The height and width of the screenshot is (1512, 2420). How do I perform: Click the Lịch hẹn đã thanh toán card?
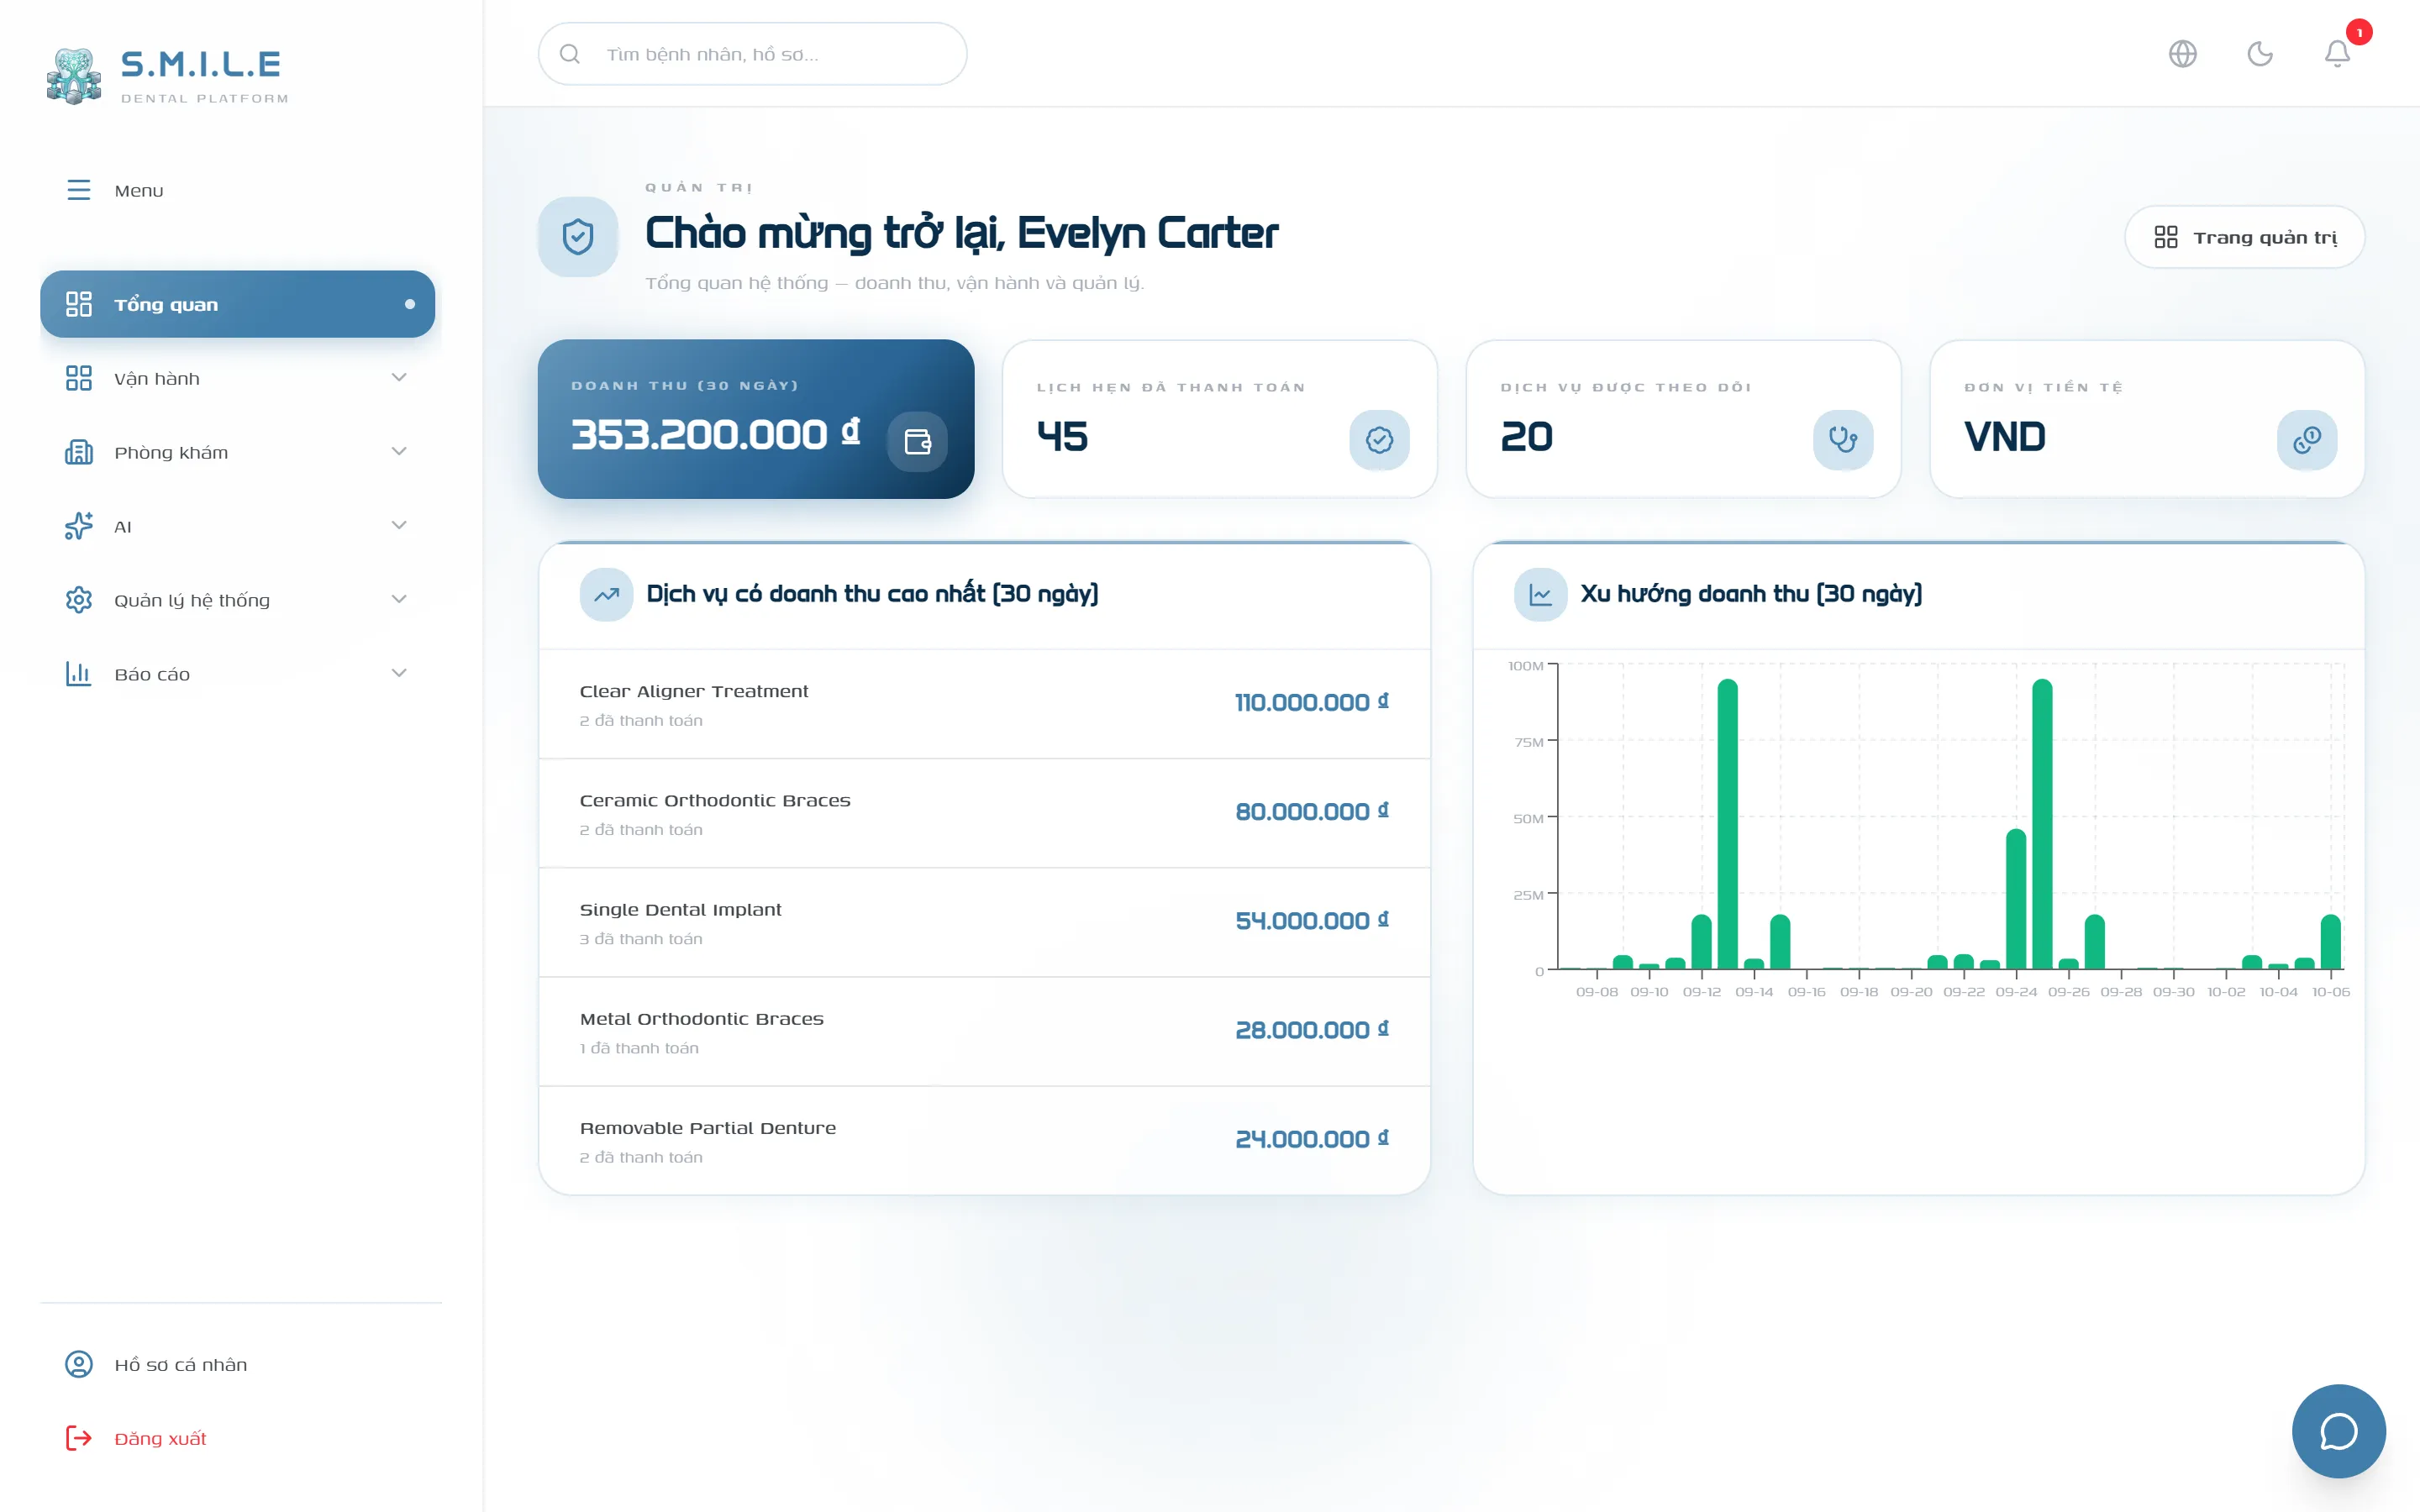tap(1219, 419)
